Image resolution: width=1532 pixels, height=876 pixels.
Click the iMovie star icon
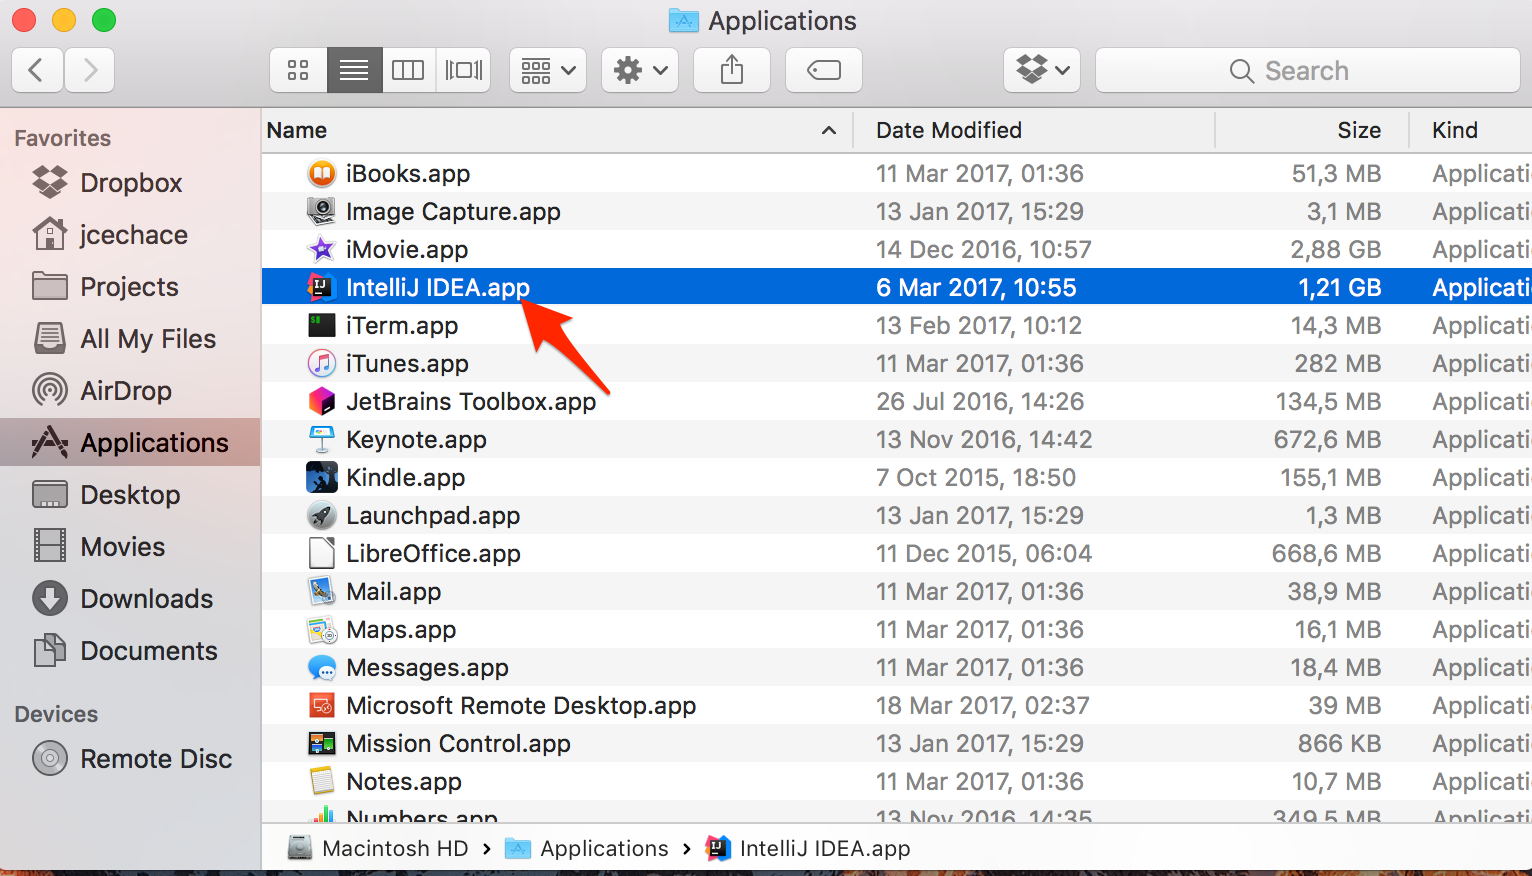point(321,249)
